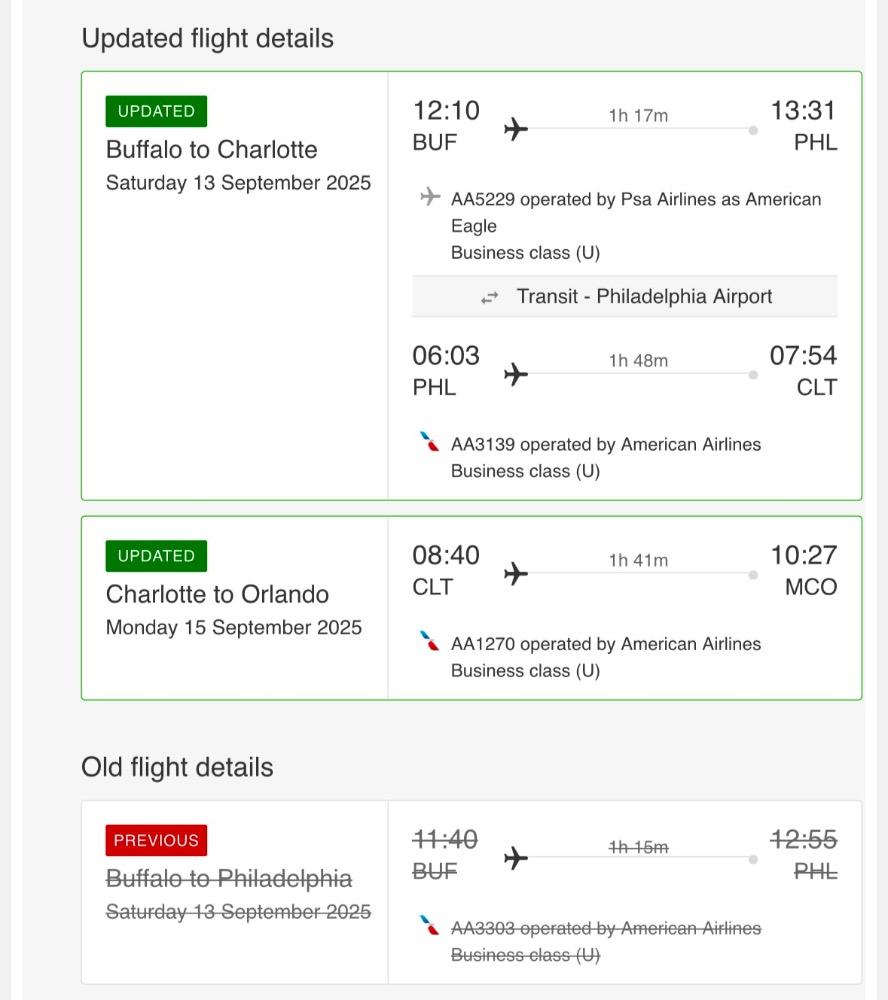Click the Old flight details heading
This screenshot has width=888, height=1000.
(x=177, y=767)
